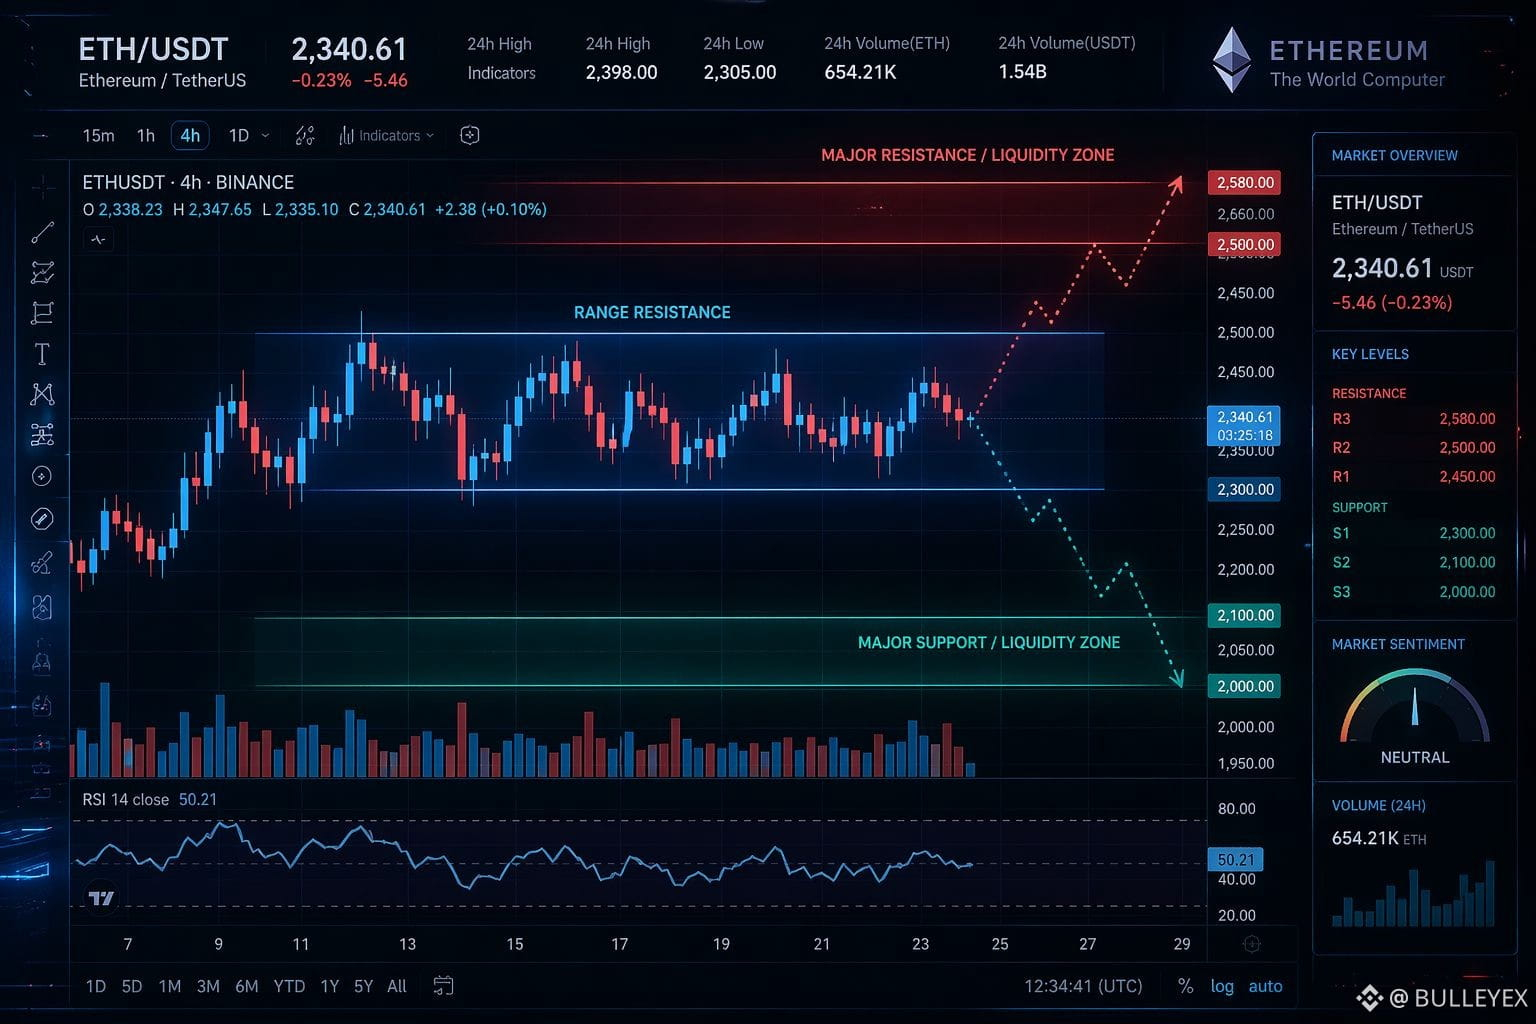Select the rectangle shape drawing tool
This screenshot has height=1024, width=1536.
(x=42, y=313)
